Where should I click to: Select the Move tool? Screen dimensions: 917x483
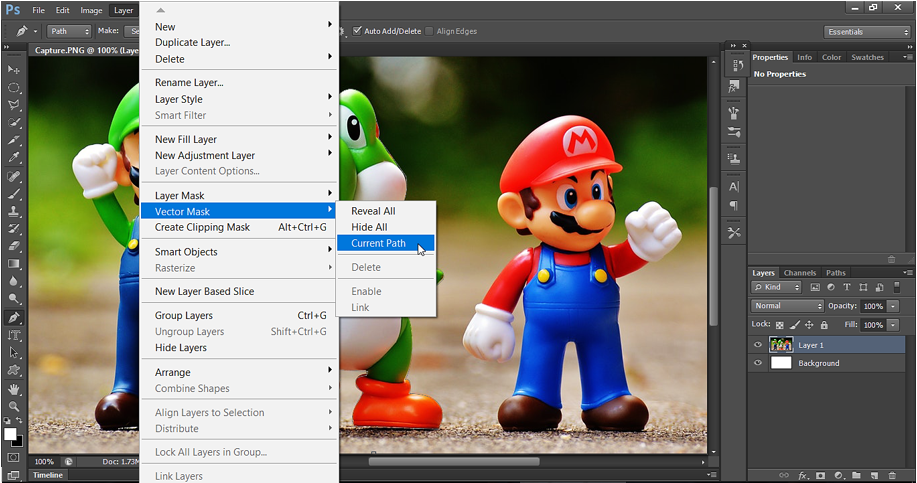click(13, 70)
